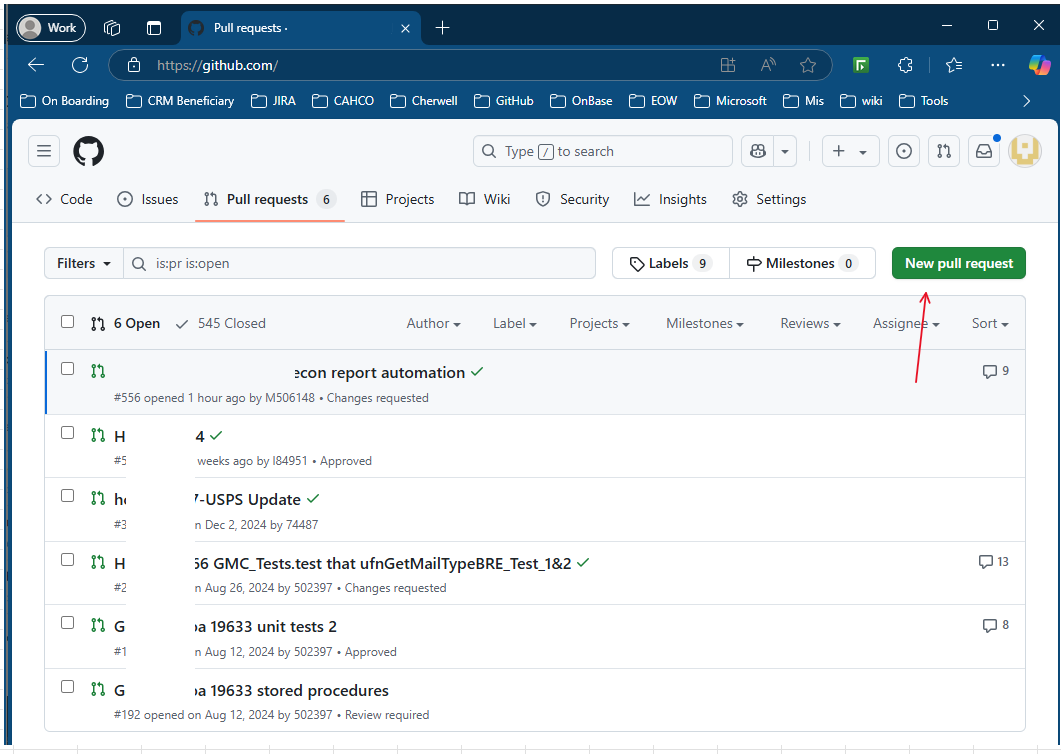Viewport: 1061px width, 754px height.
Task: Expand the Sort dropdown
Action: 989,323
